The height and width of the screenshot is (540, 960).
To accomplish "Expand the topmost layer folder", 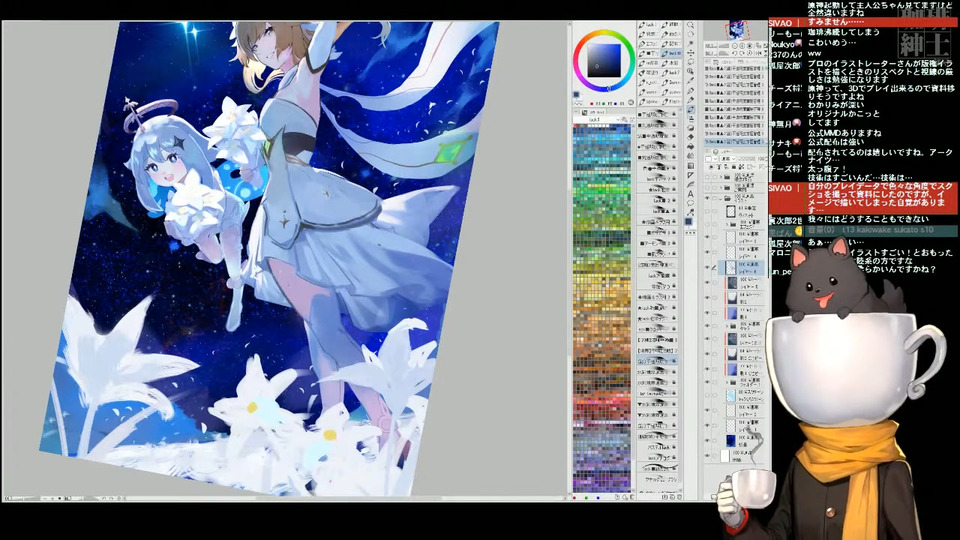I will 721,176.
